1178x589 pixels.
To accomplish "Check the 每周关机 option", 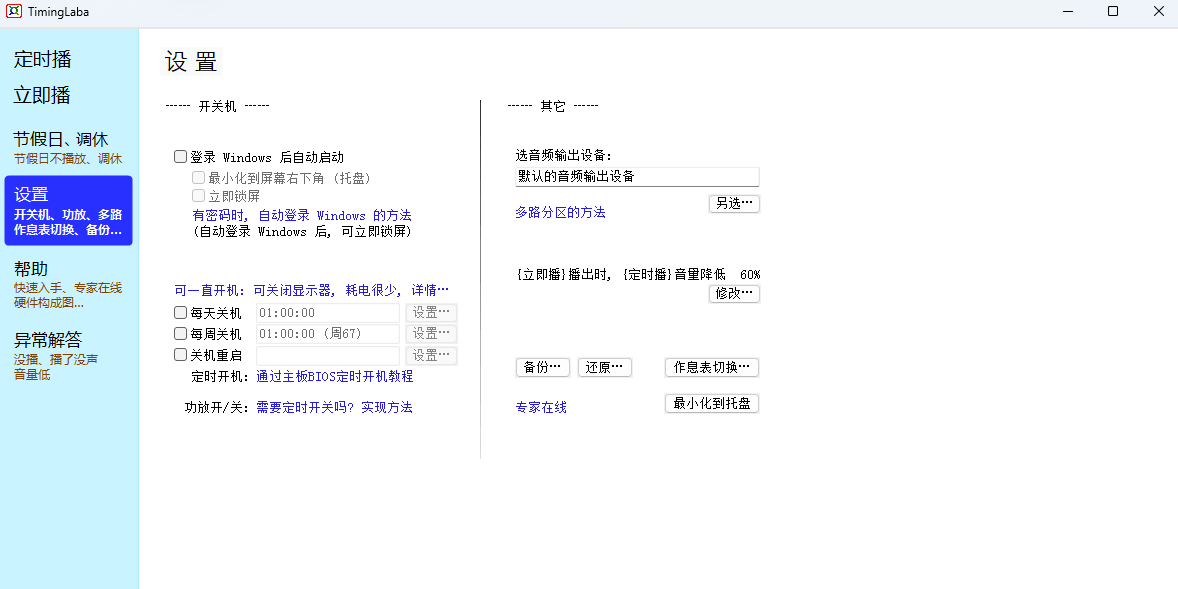I will coord(181,334).
